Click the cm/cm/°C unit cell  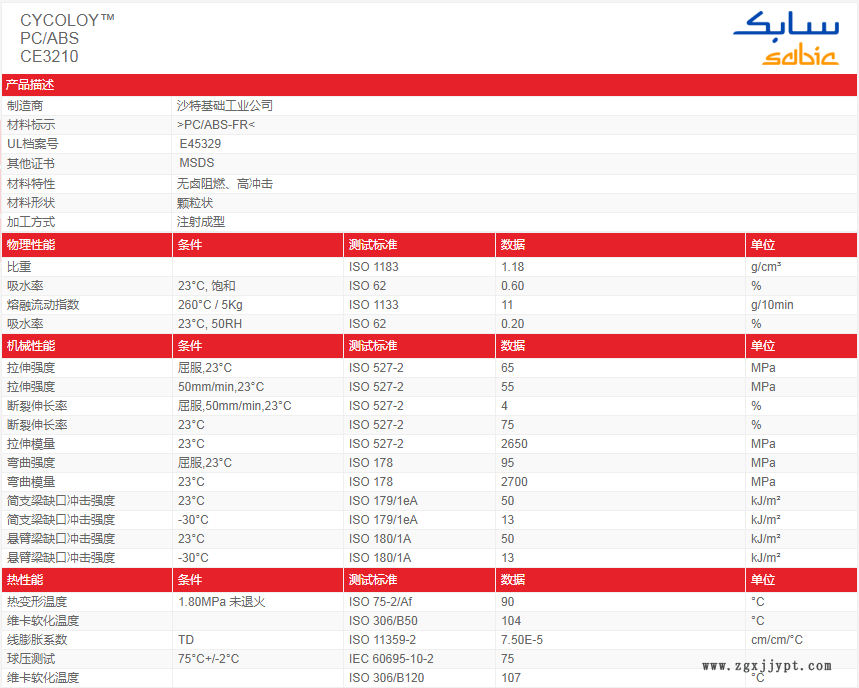[777, 640]
